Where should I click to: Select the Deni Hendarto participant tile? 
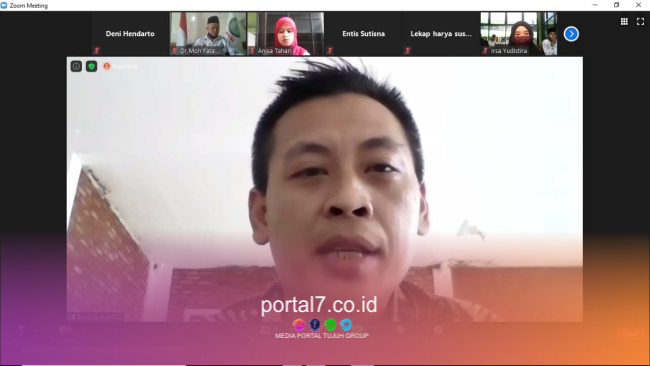(130, 34)
